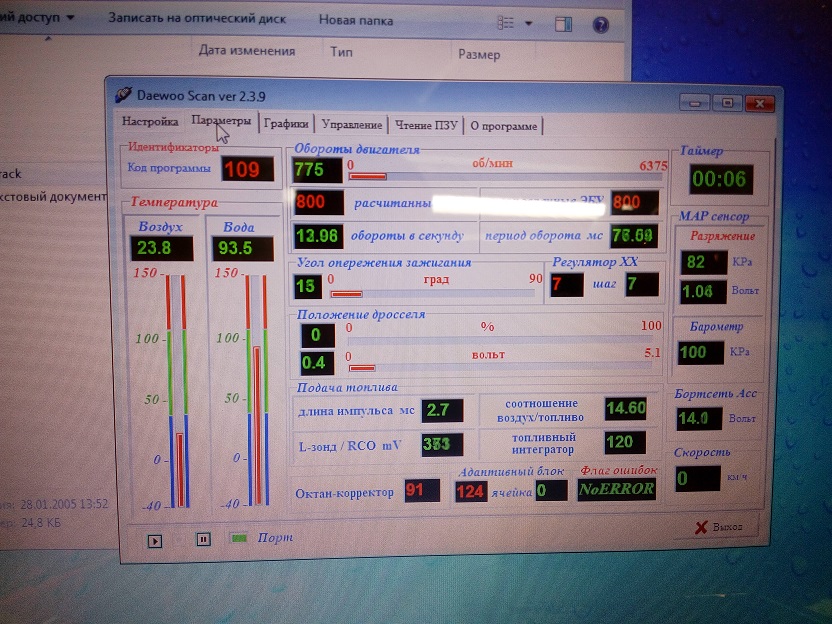Image resolution: width=832 pixels, height=624 pixels.
Task: Click the NoERROR error flag indicator
Action: 617,489
